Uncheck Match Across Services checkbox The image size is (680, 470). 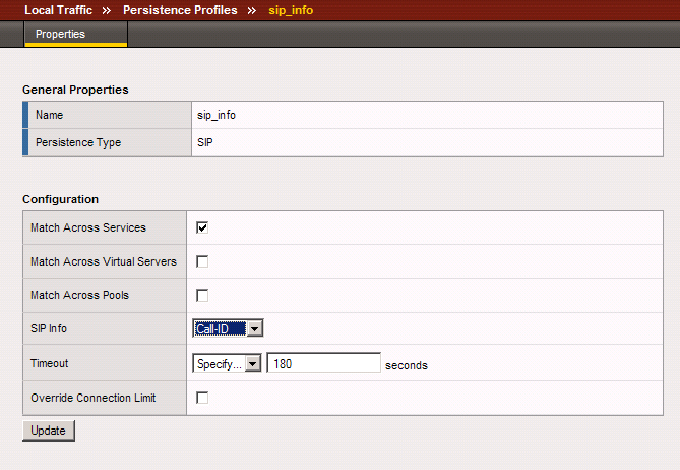point(202,228)
